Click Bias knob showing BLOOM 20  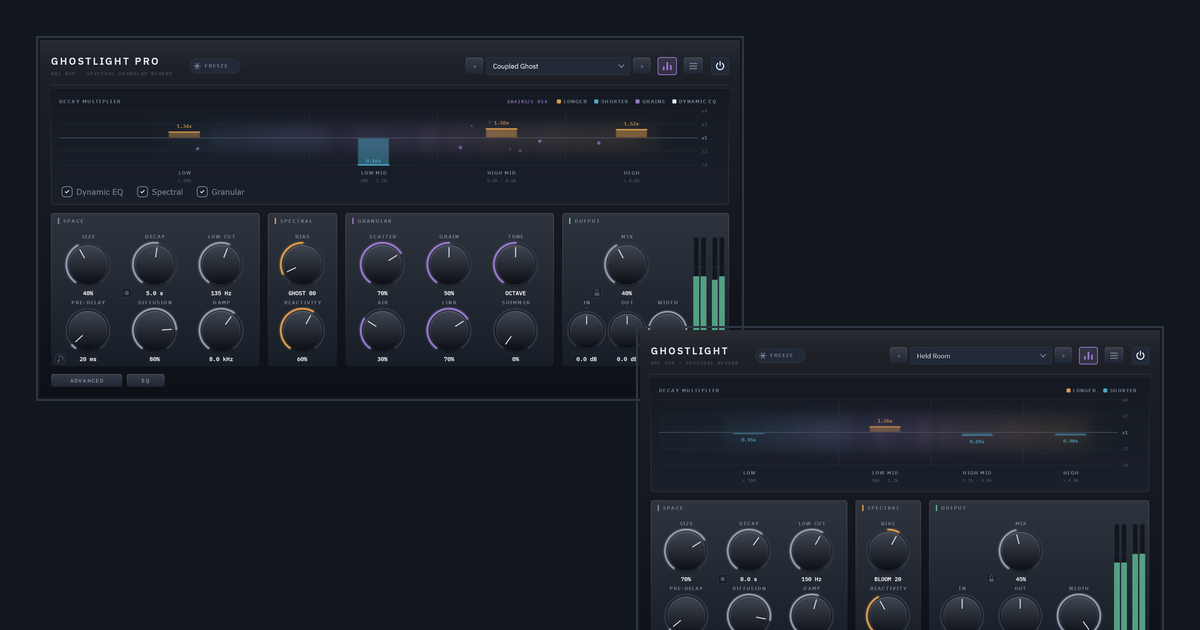pos(888,551)
